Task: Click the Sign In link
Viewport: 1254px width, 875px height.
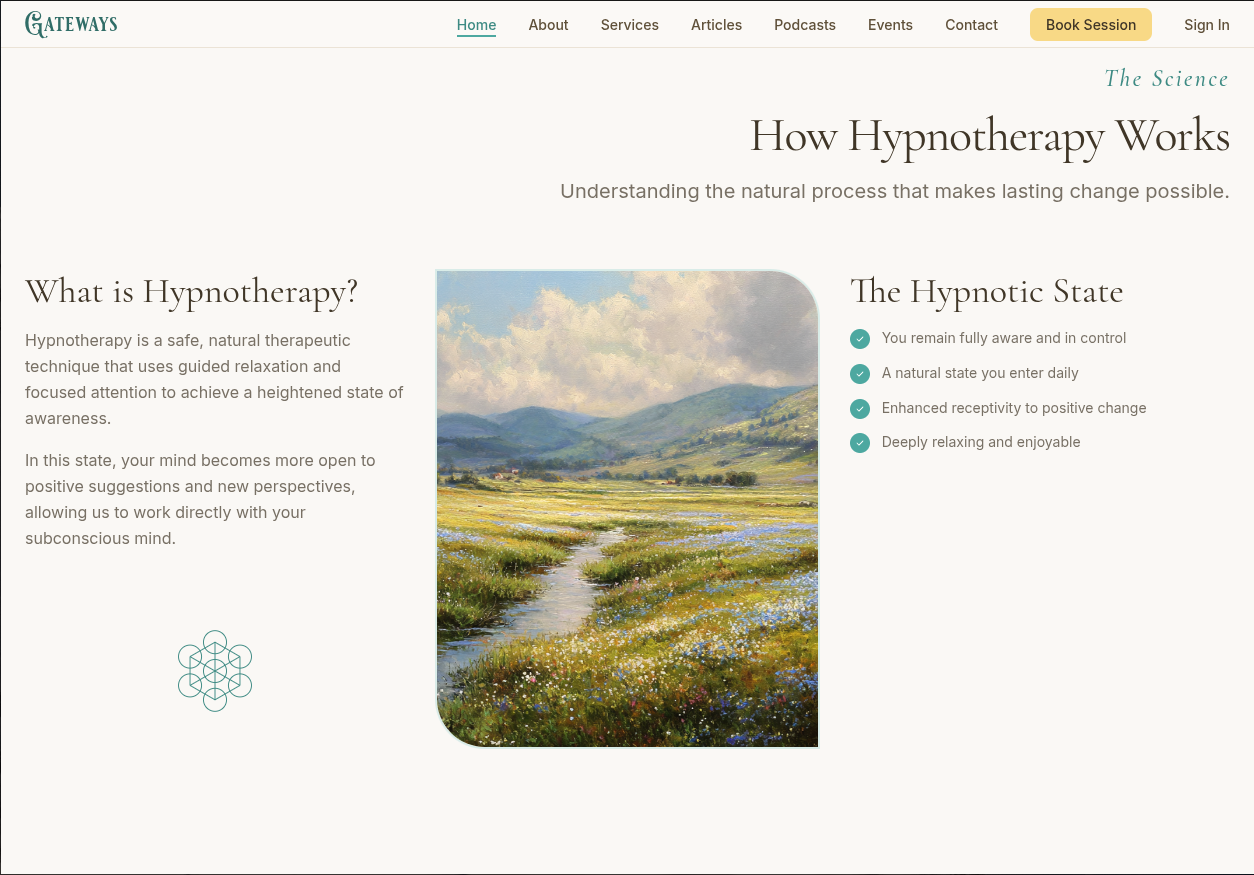Action: click(1206, 25)
